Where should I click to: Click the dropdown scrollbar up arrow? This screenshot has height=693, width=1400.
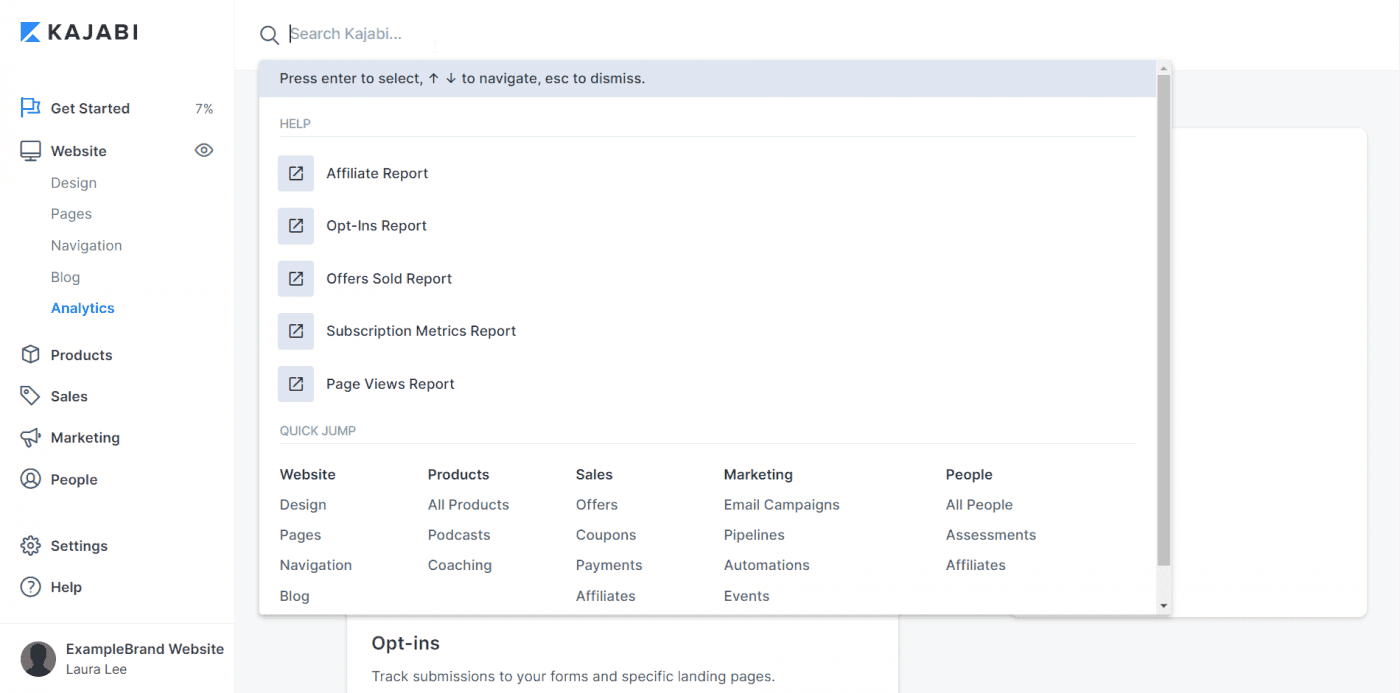coord(1163,68)
